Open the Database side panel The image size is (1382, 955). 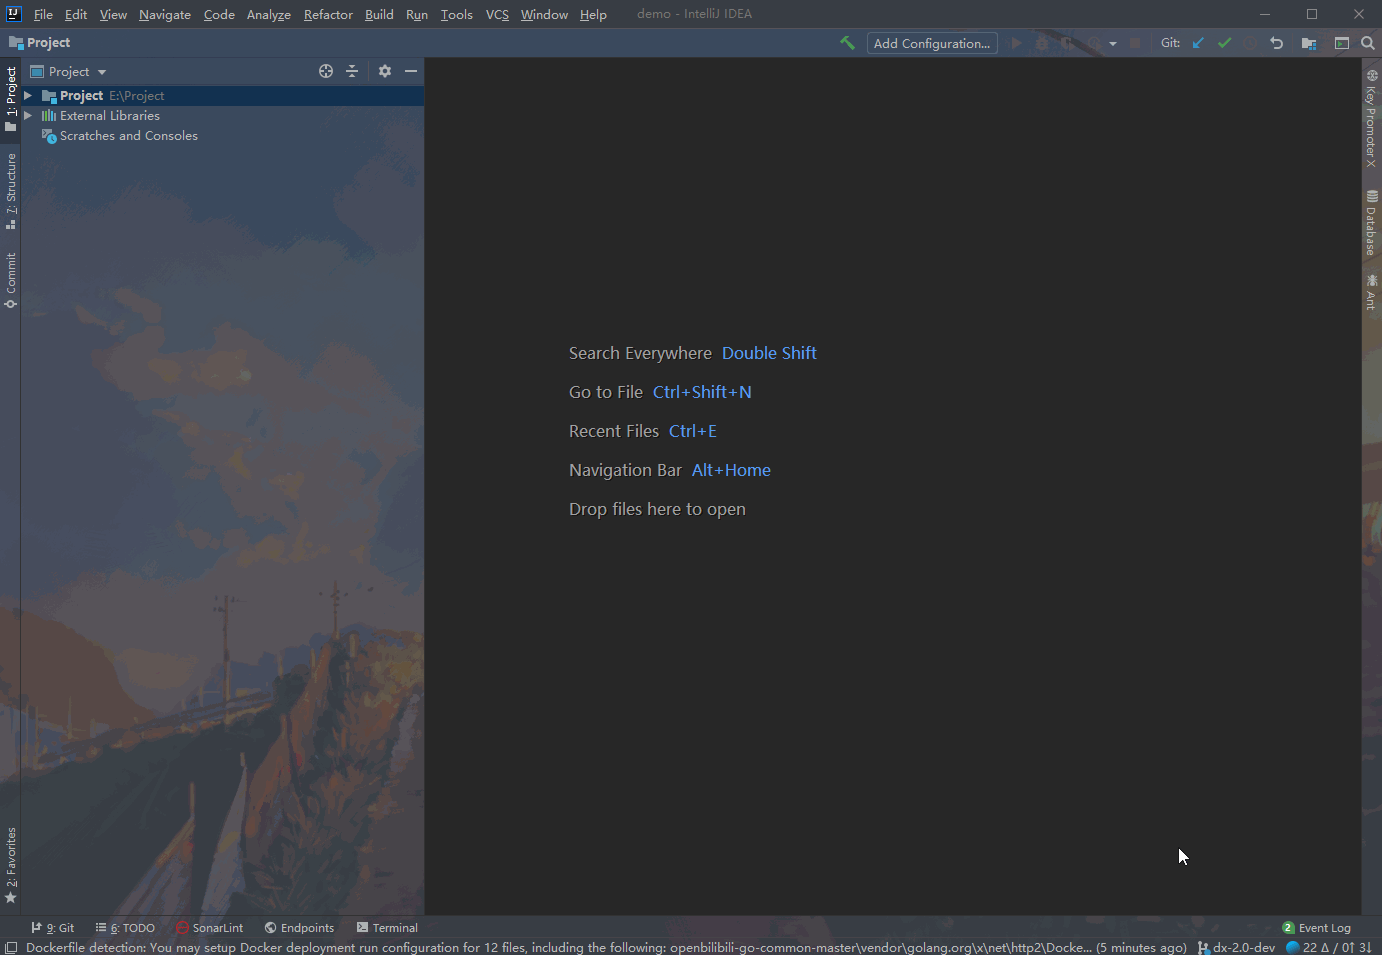(1371, 223)
